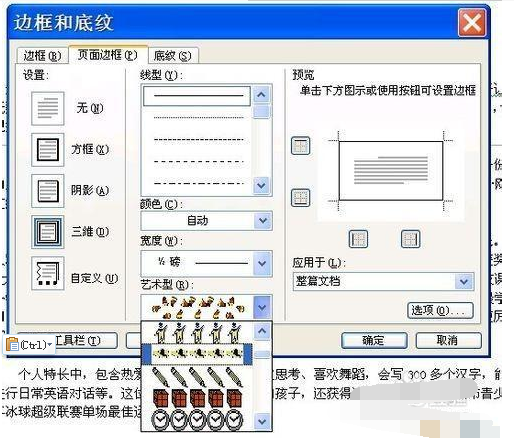Image resolution: width=514 pixels, height=438 pixels.
Task: Choose the dotted line style
Action: pos(198,117)
